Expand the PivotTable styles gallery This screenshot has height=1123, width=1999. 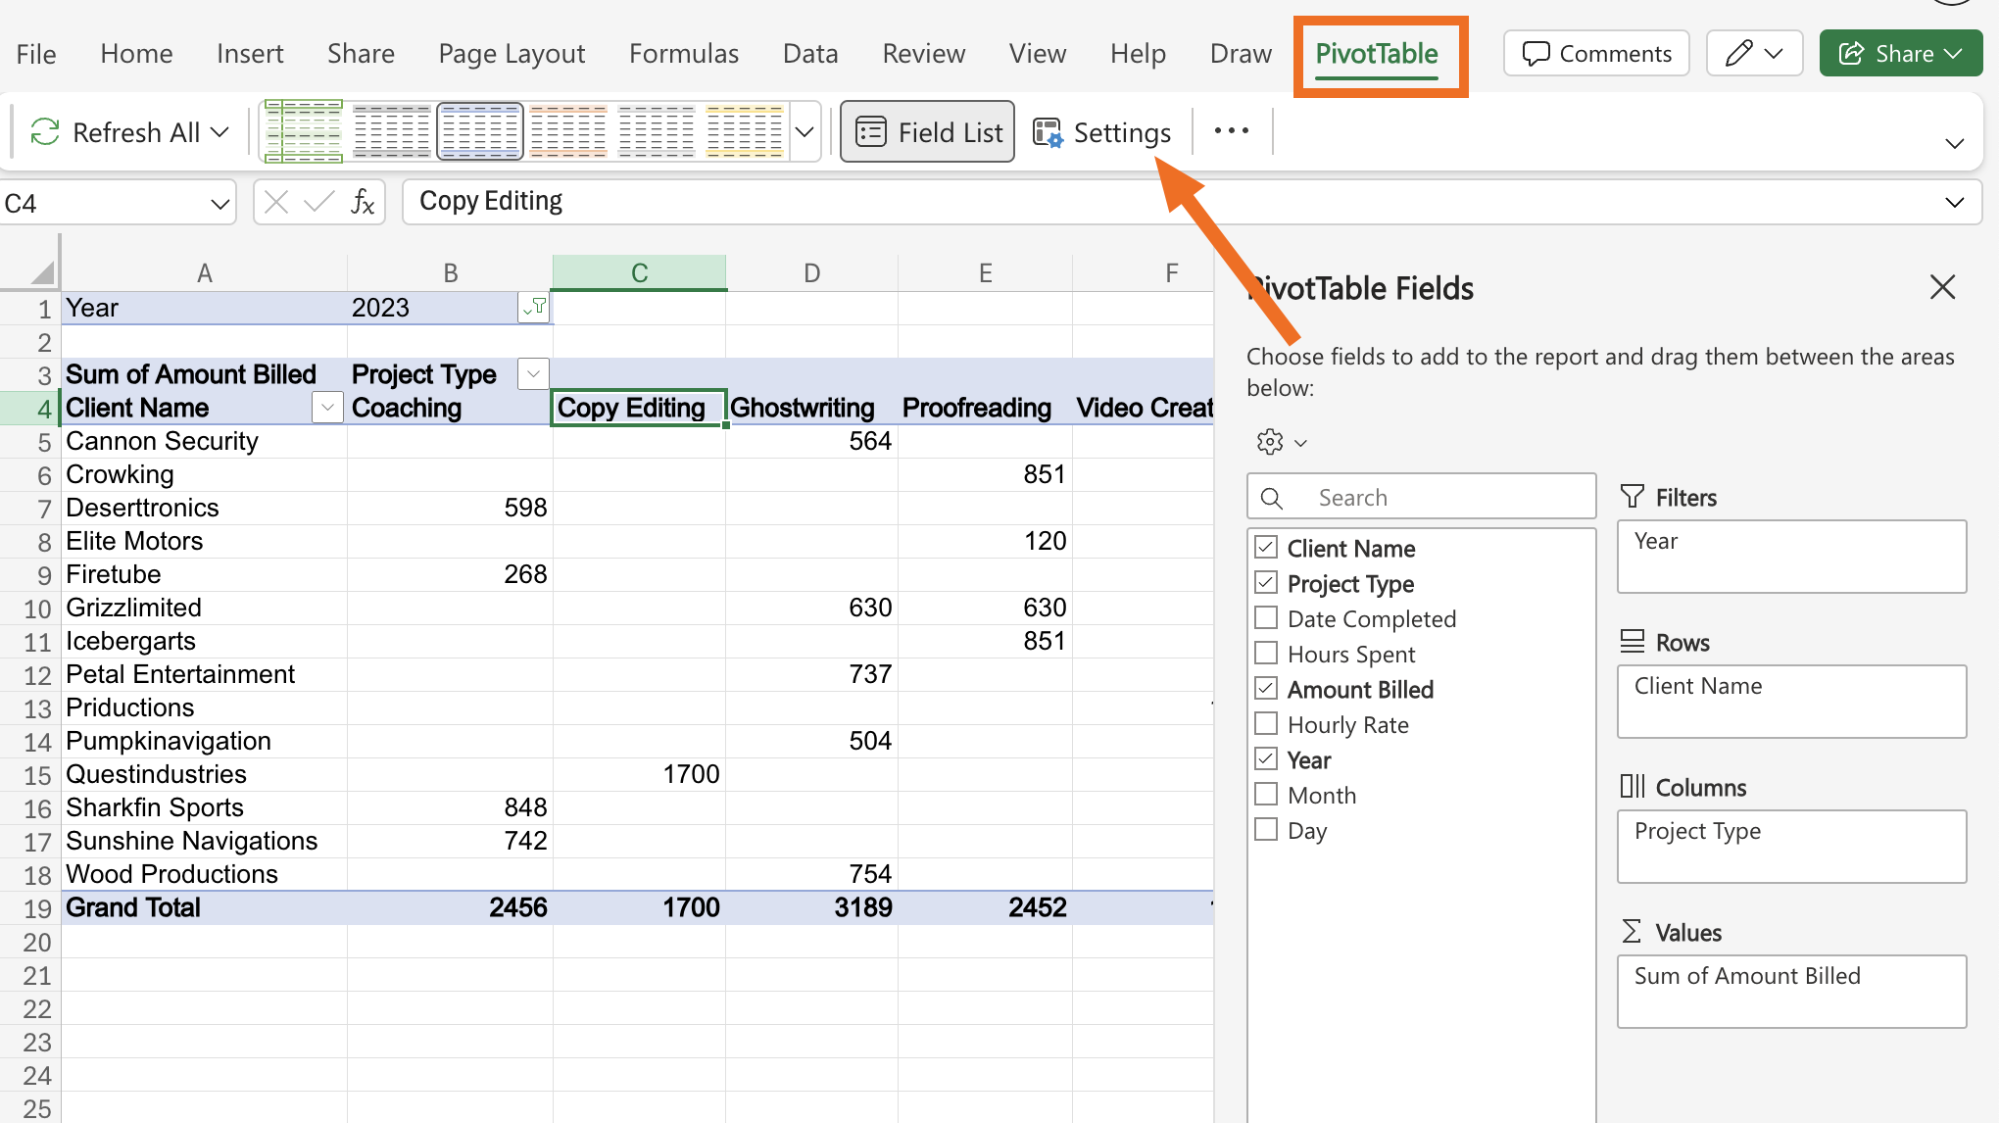804,131
